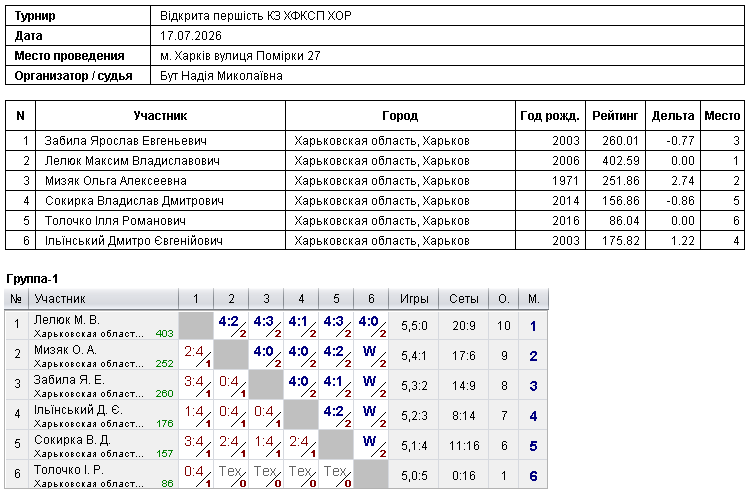Click organizer name Бут Надія Миколаївна

[221, 76]
